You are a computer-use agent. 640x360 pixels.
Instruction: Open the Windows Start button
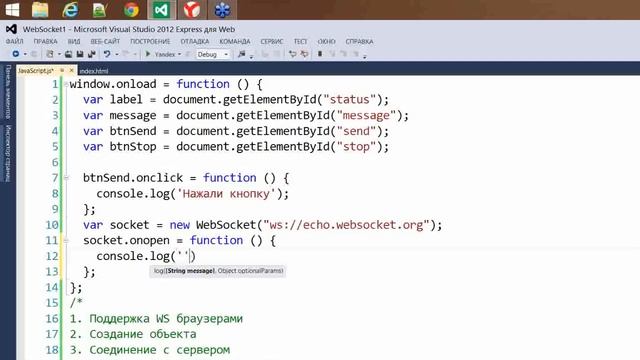click(x=12, y=10)
